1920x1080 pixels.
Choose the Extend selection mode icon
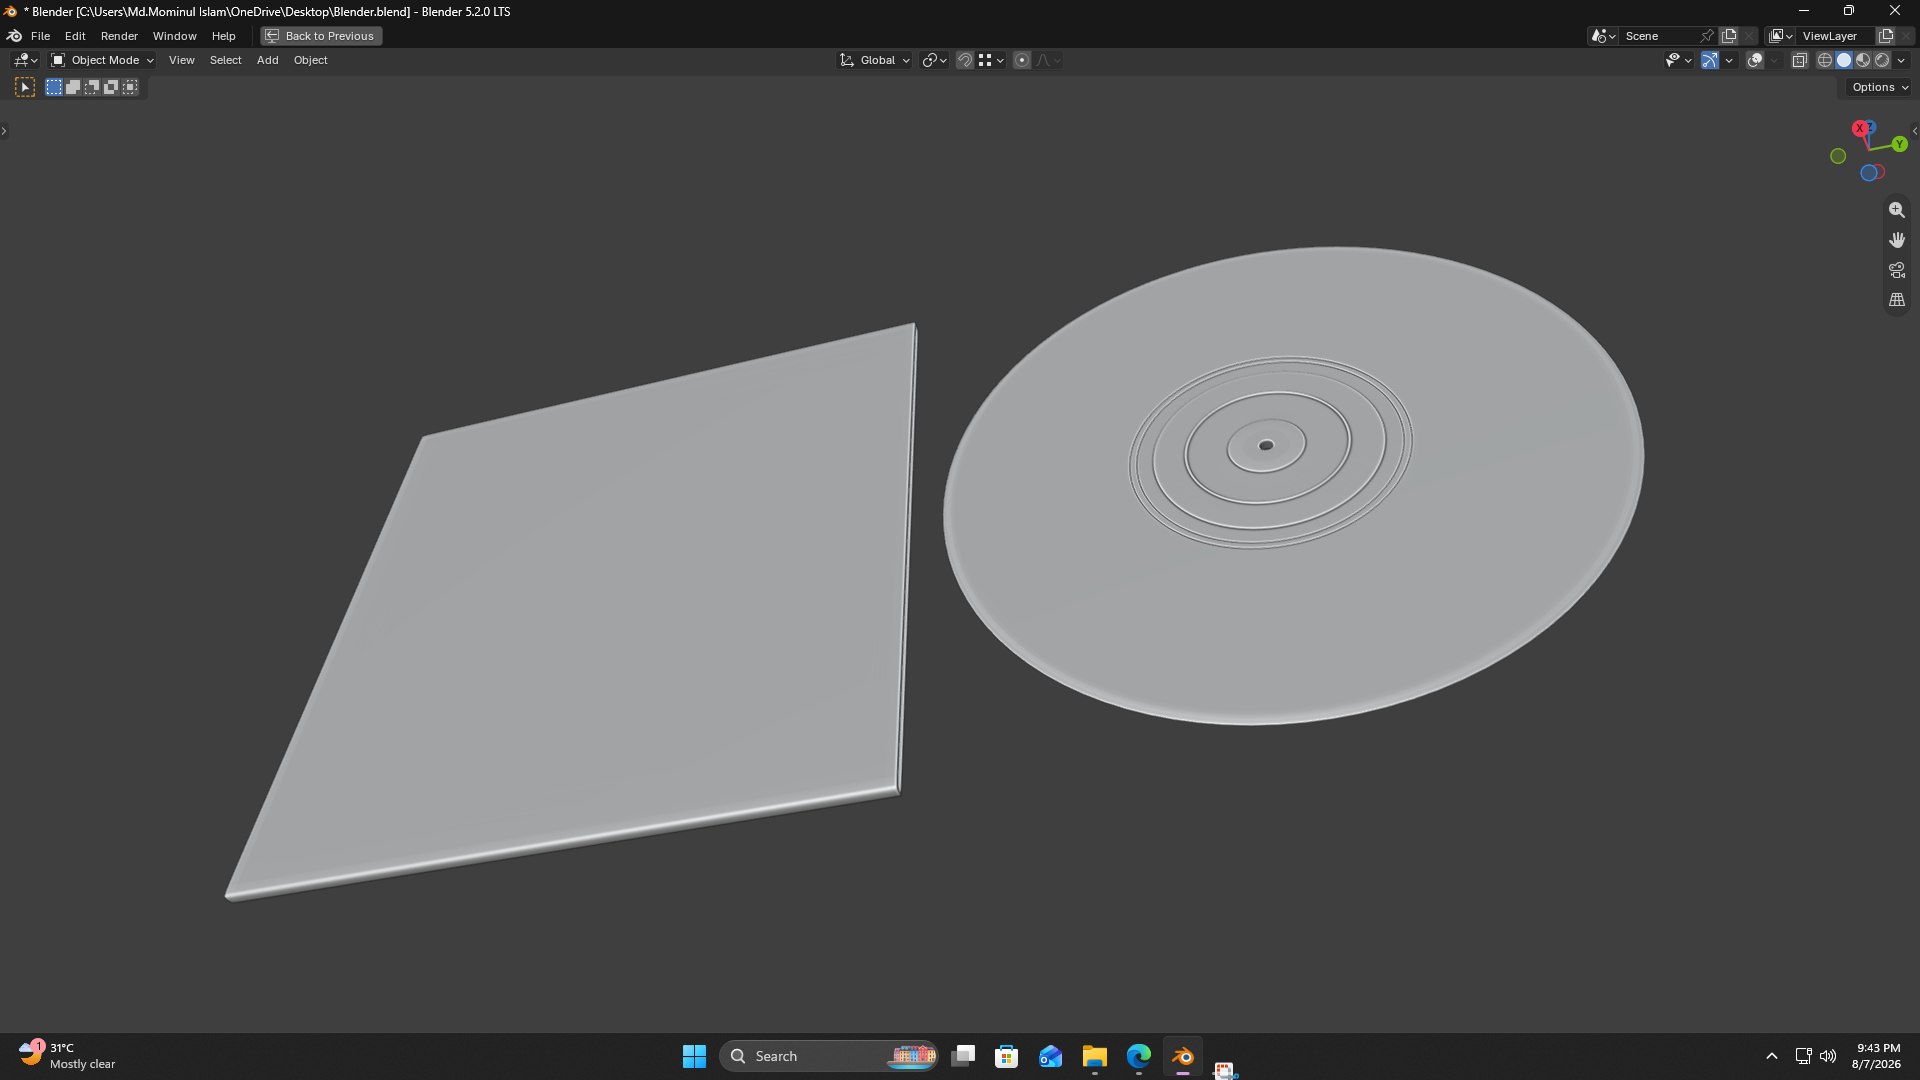coord(73,88)
